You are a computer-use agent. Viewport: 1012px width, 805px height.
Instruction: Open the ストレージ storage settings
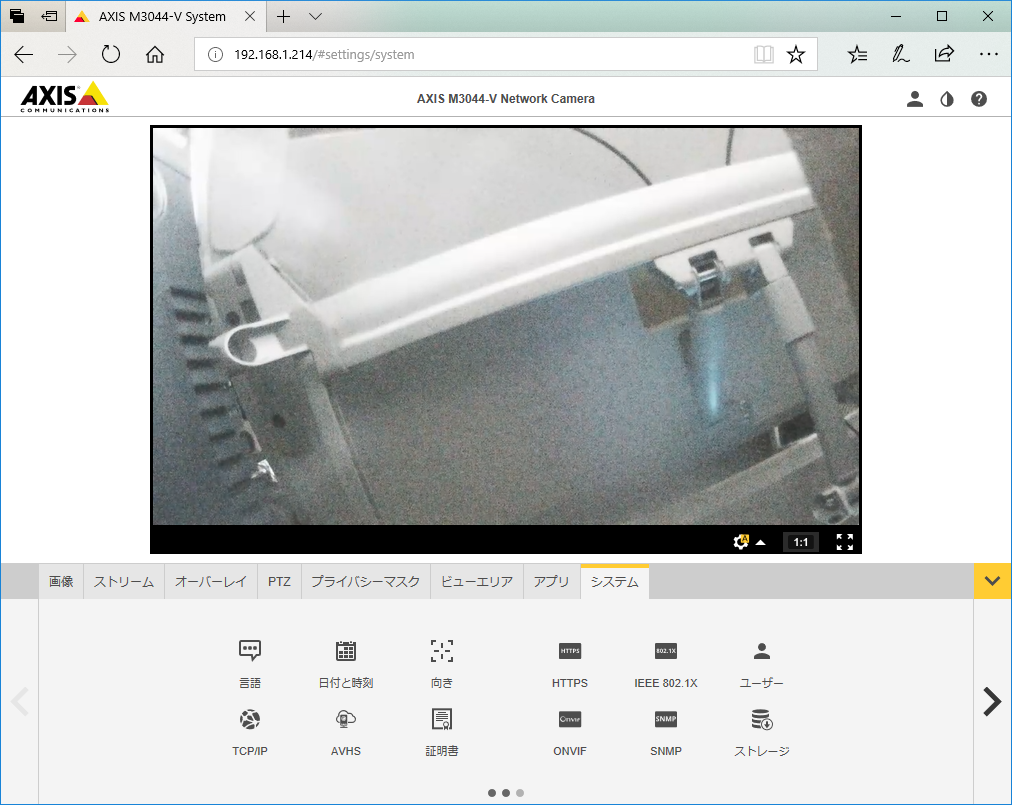762,719
